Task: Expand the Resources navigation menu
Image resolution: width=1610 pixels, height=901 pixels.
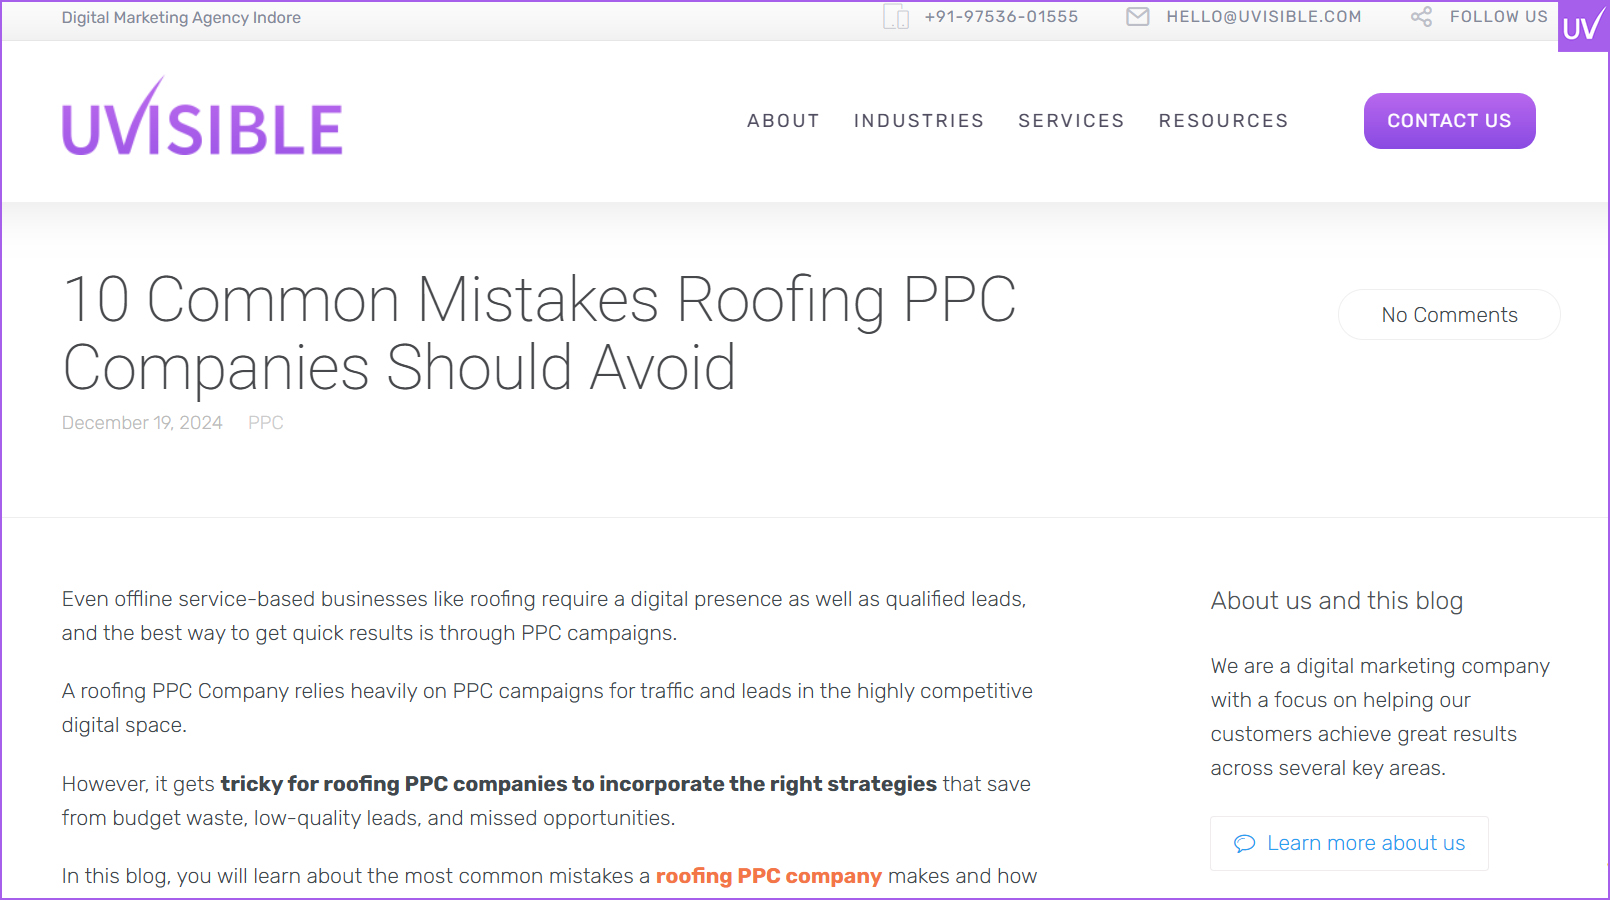Action: click(x=1223, y=121)
